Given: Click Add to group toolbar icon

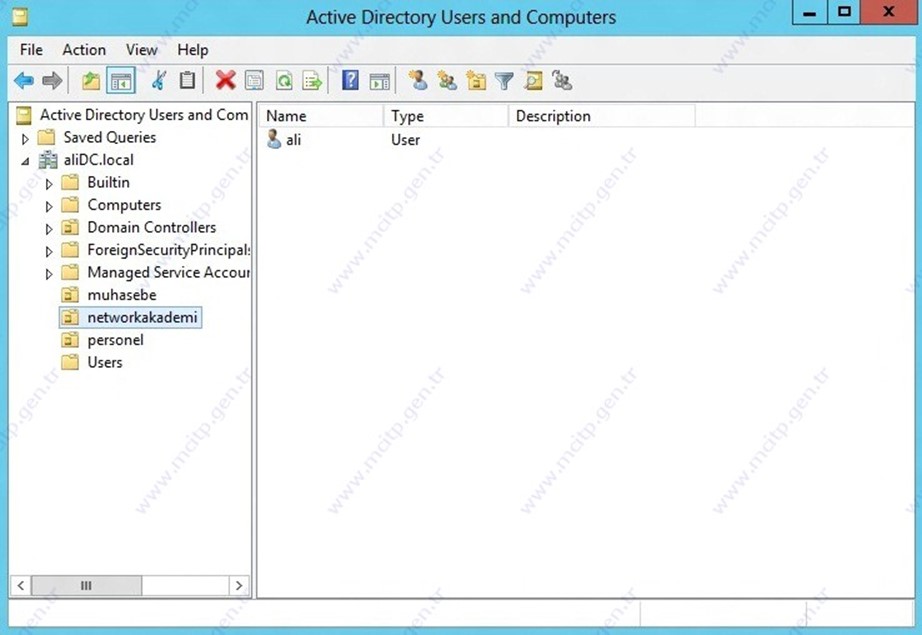Looking at the screenshot, I should pyautogui.click(x=562, y=81).
